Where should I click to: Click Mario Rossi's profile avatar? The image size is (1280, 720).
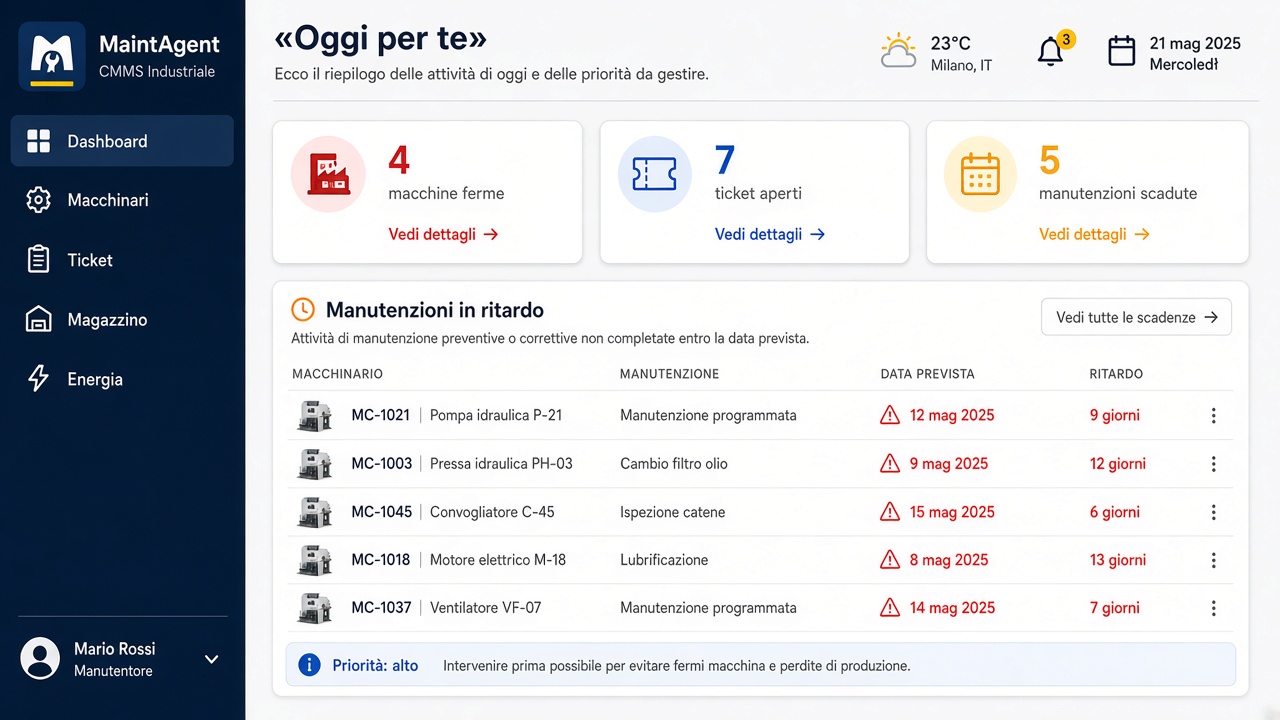click(40, 659)
